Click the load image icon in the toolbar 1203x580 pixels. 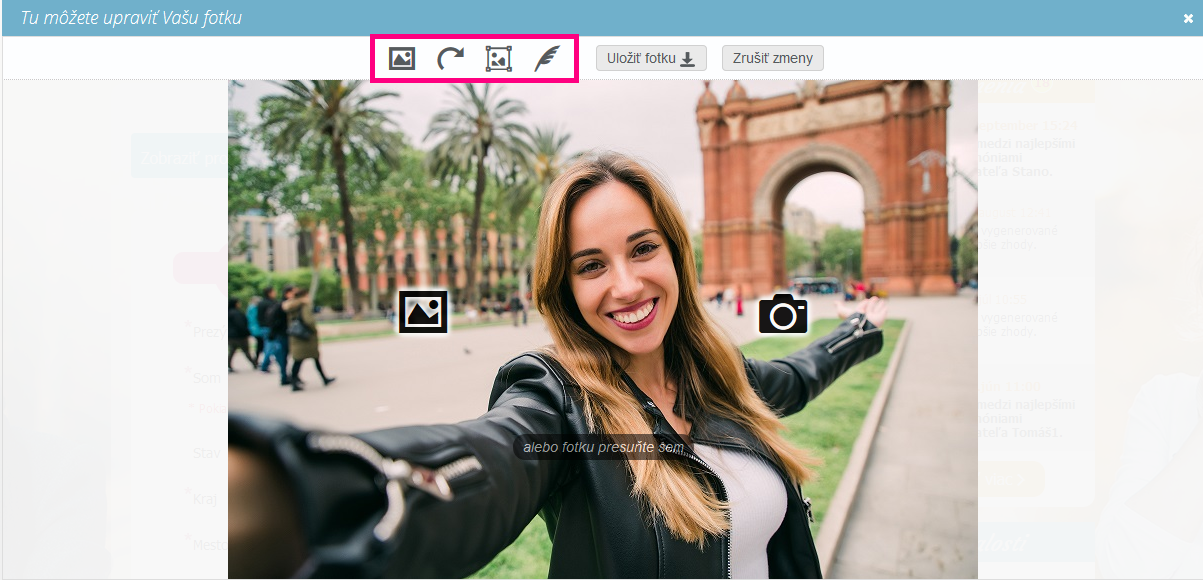(x=402, y=58)
